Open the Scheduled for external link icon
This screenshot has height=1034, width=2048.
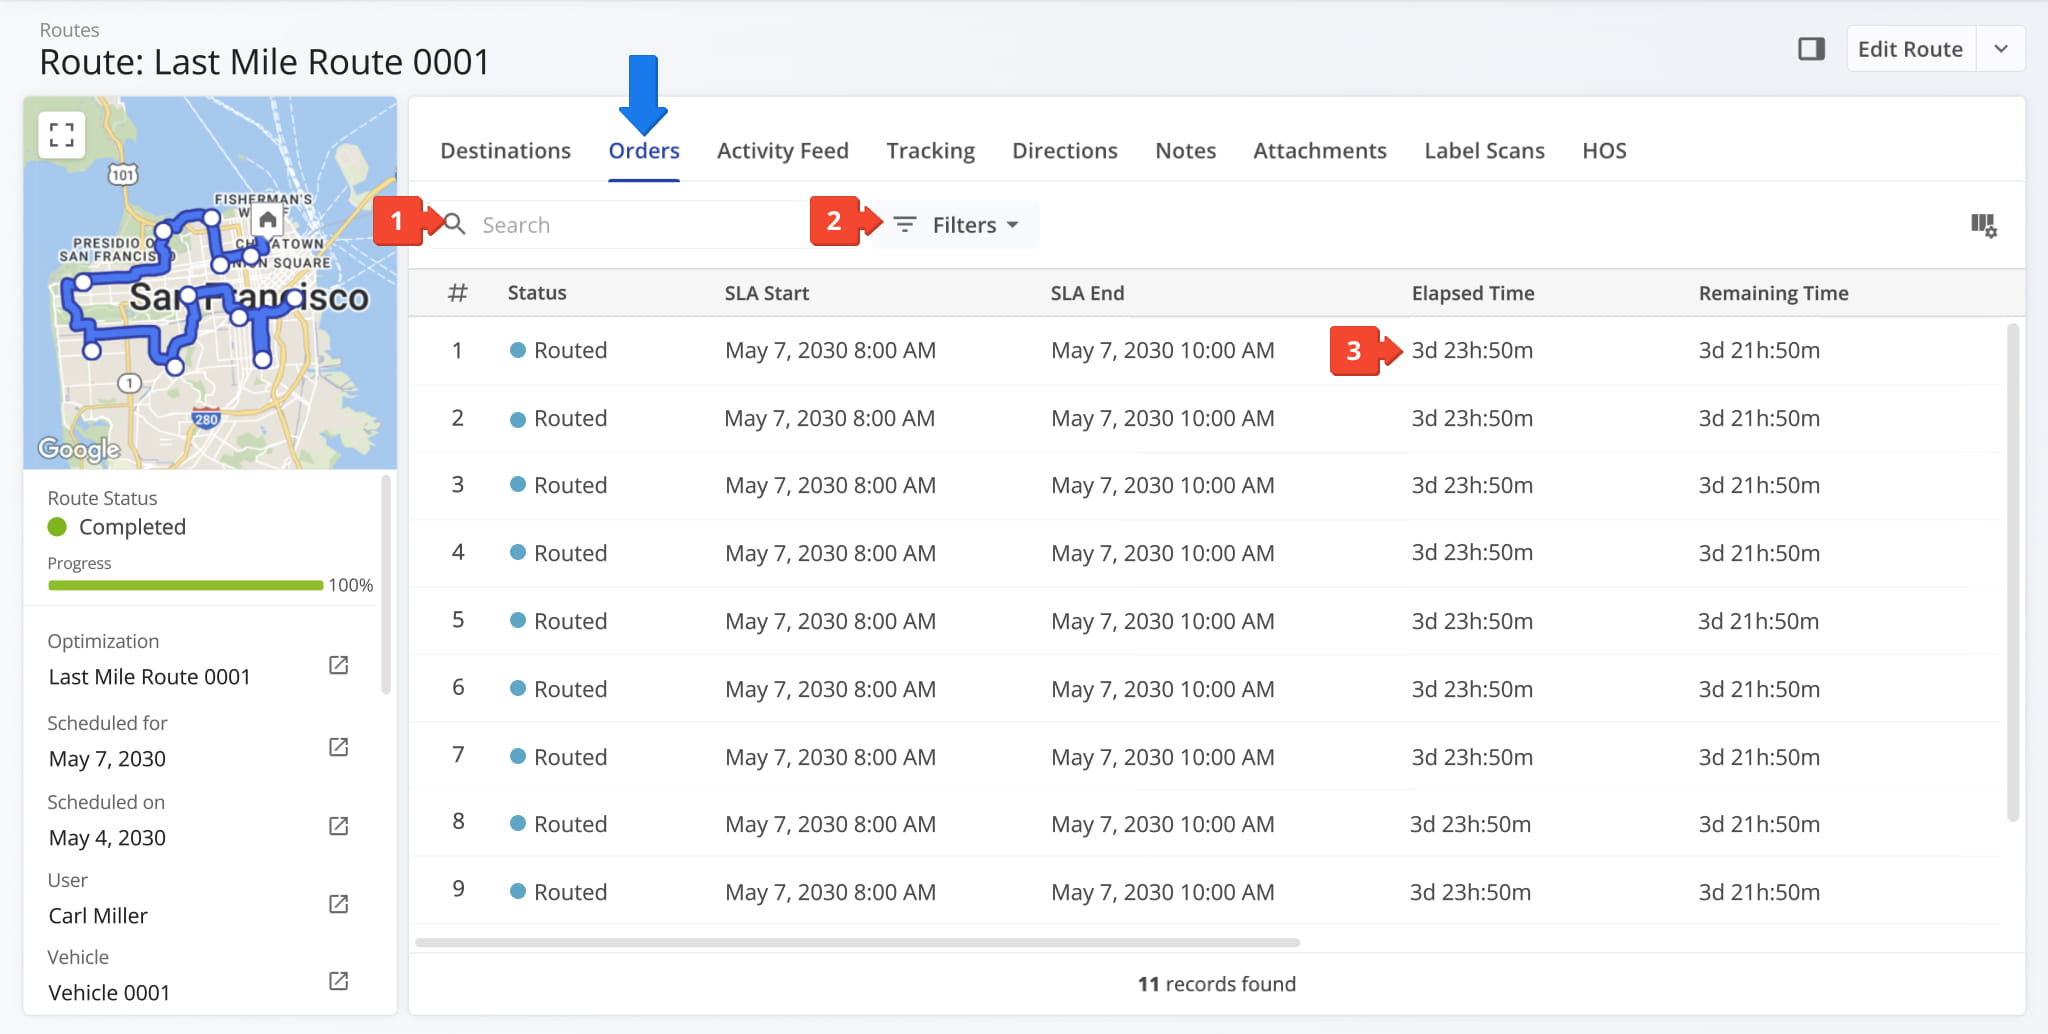(x=339, y=748)
